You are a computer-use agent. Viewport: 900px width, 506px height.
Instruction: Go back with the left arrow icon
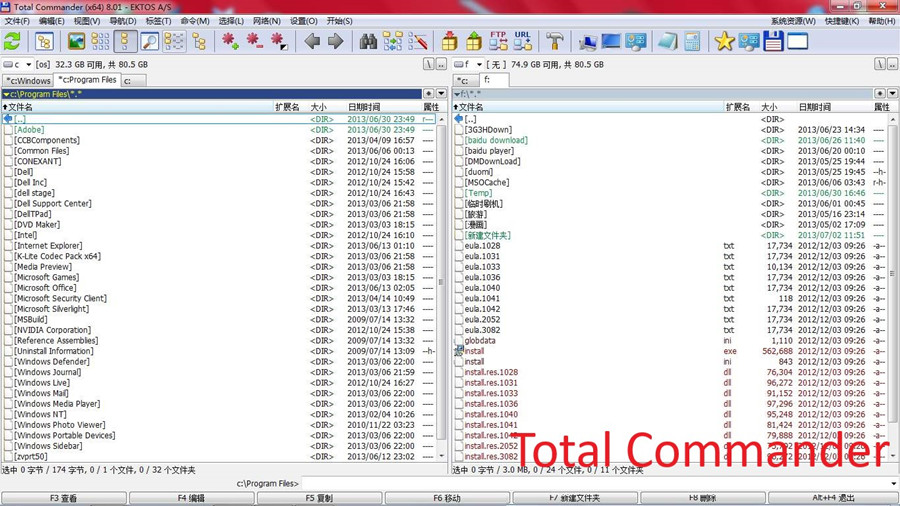coord(312,41)
